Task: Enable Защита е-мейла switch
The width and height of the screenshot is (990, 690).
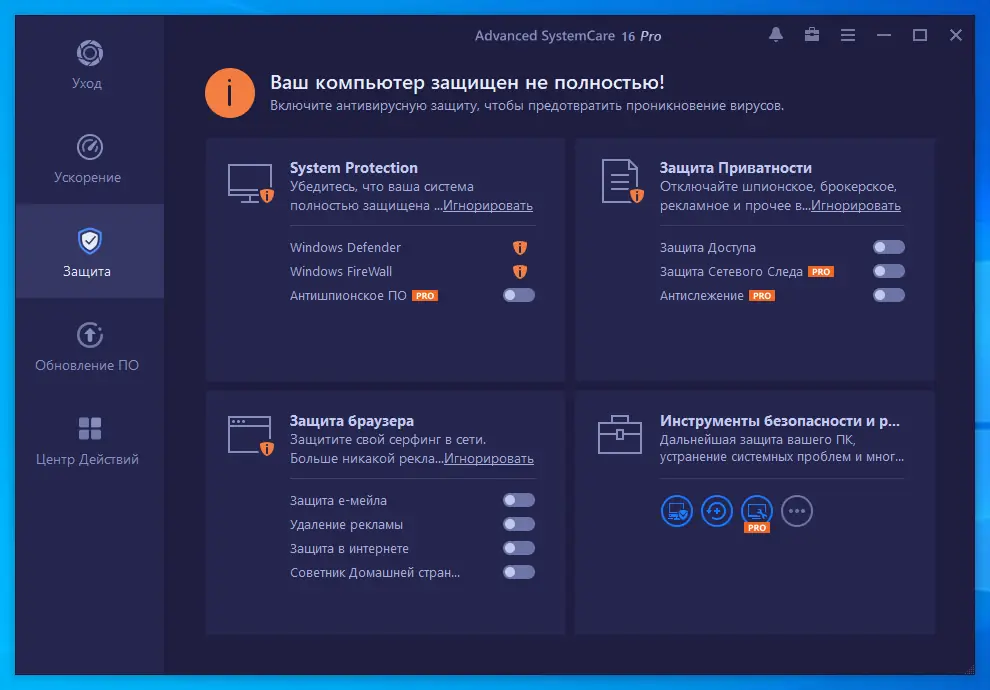Action: (519, 500)
